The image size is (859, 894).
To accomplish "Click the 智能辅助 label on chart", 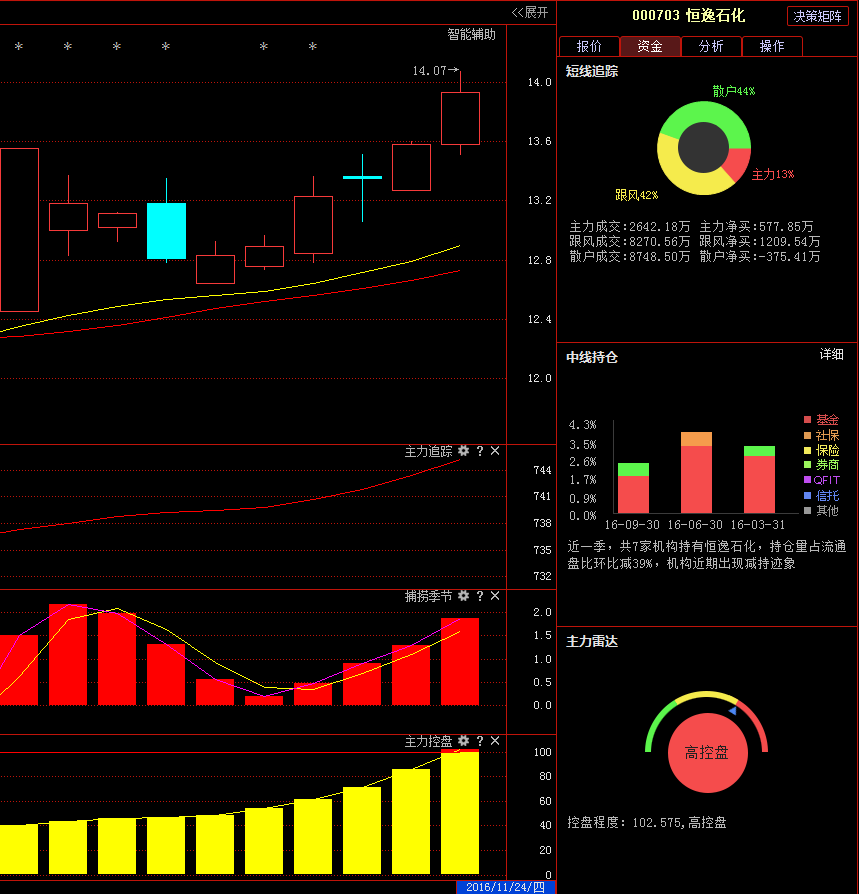I will [x=471, y=34].
